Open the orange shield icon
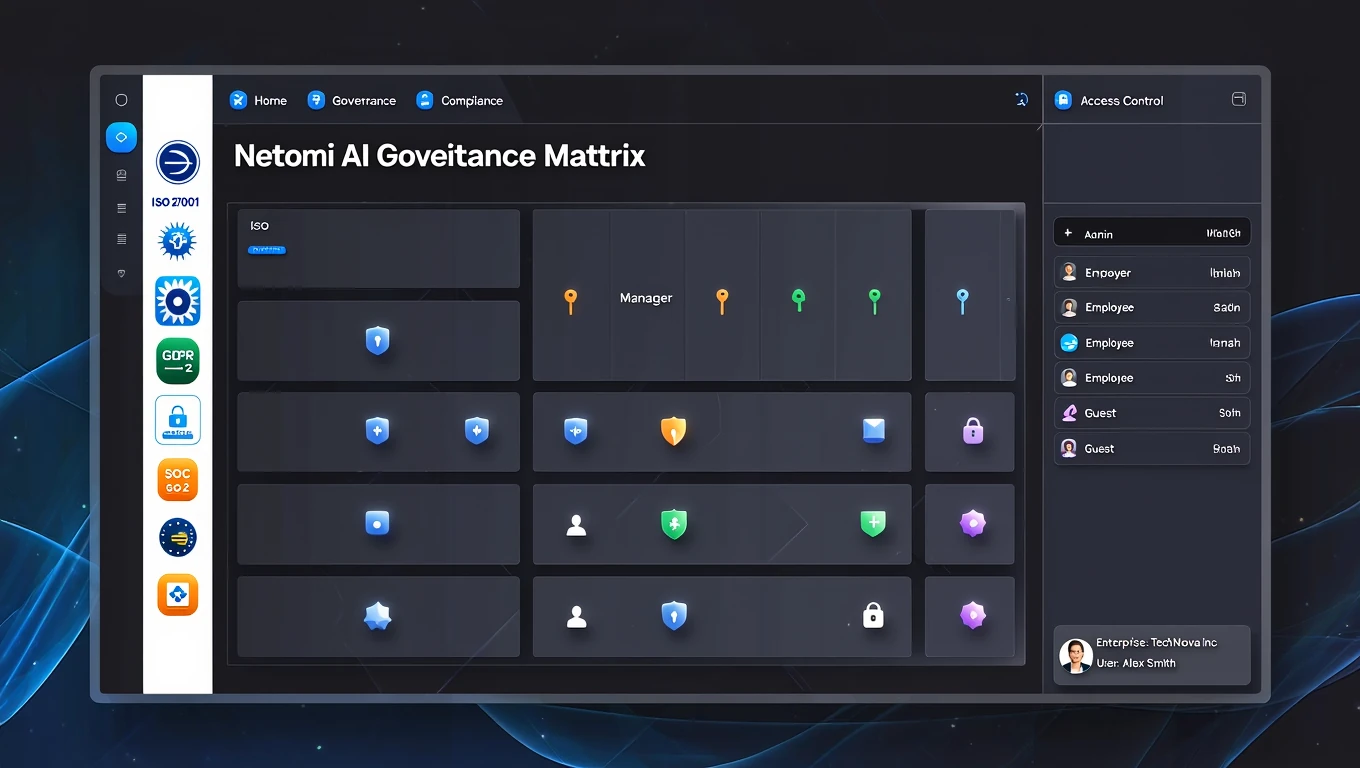Viewport: 1360px width, 768px height. tap(674, 431)
